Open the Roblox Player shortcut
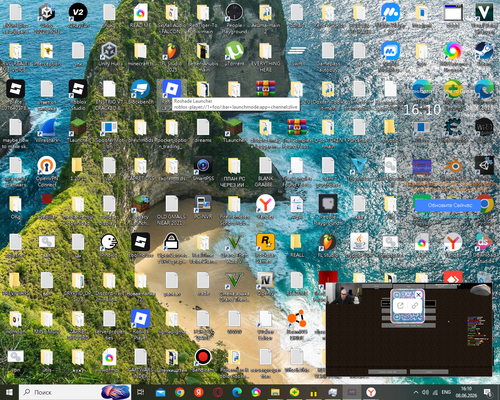This screenshot has width=500, height=400. point(140,319)
